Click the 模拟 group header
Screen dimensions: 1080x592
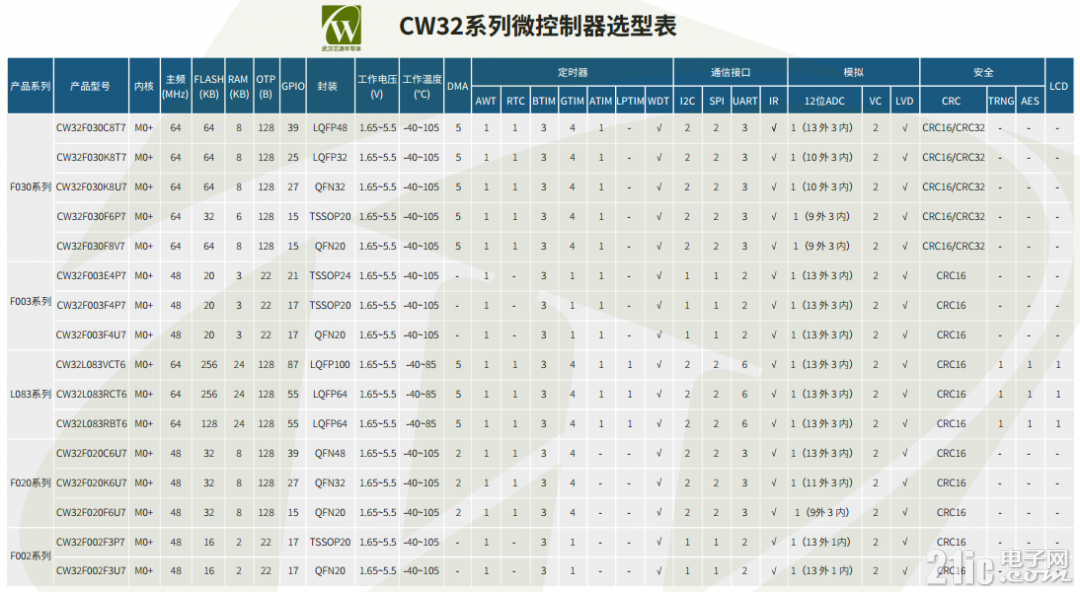853,72
